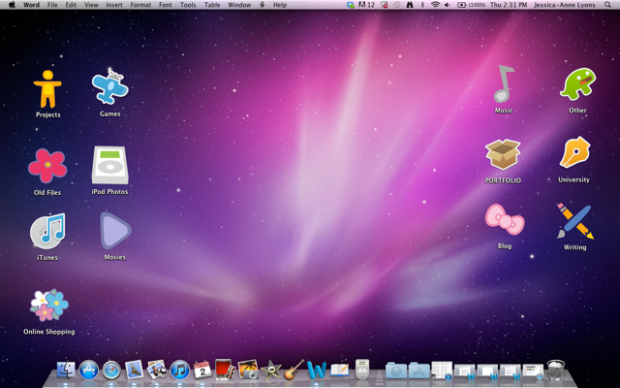Open Safari compass in the Dock

click(112, 371)
